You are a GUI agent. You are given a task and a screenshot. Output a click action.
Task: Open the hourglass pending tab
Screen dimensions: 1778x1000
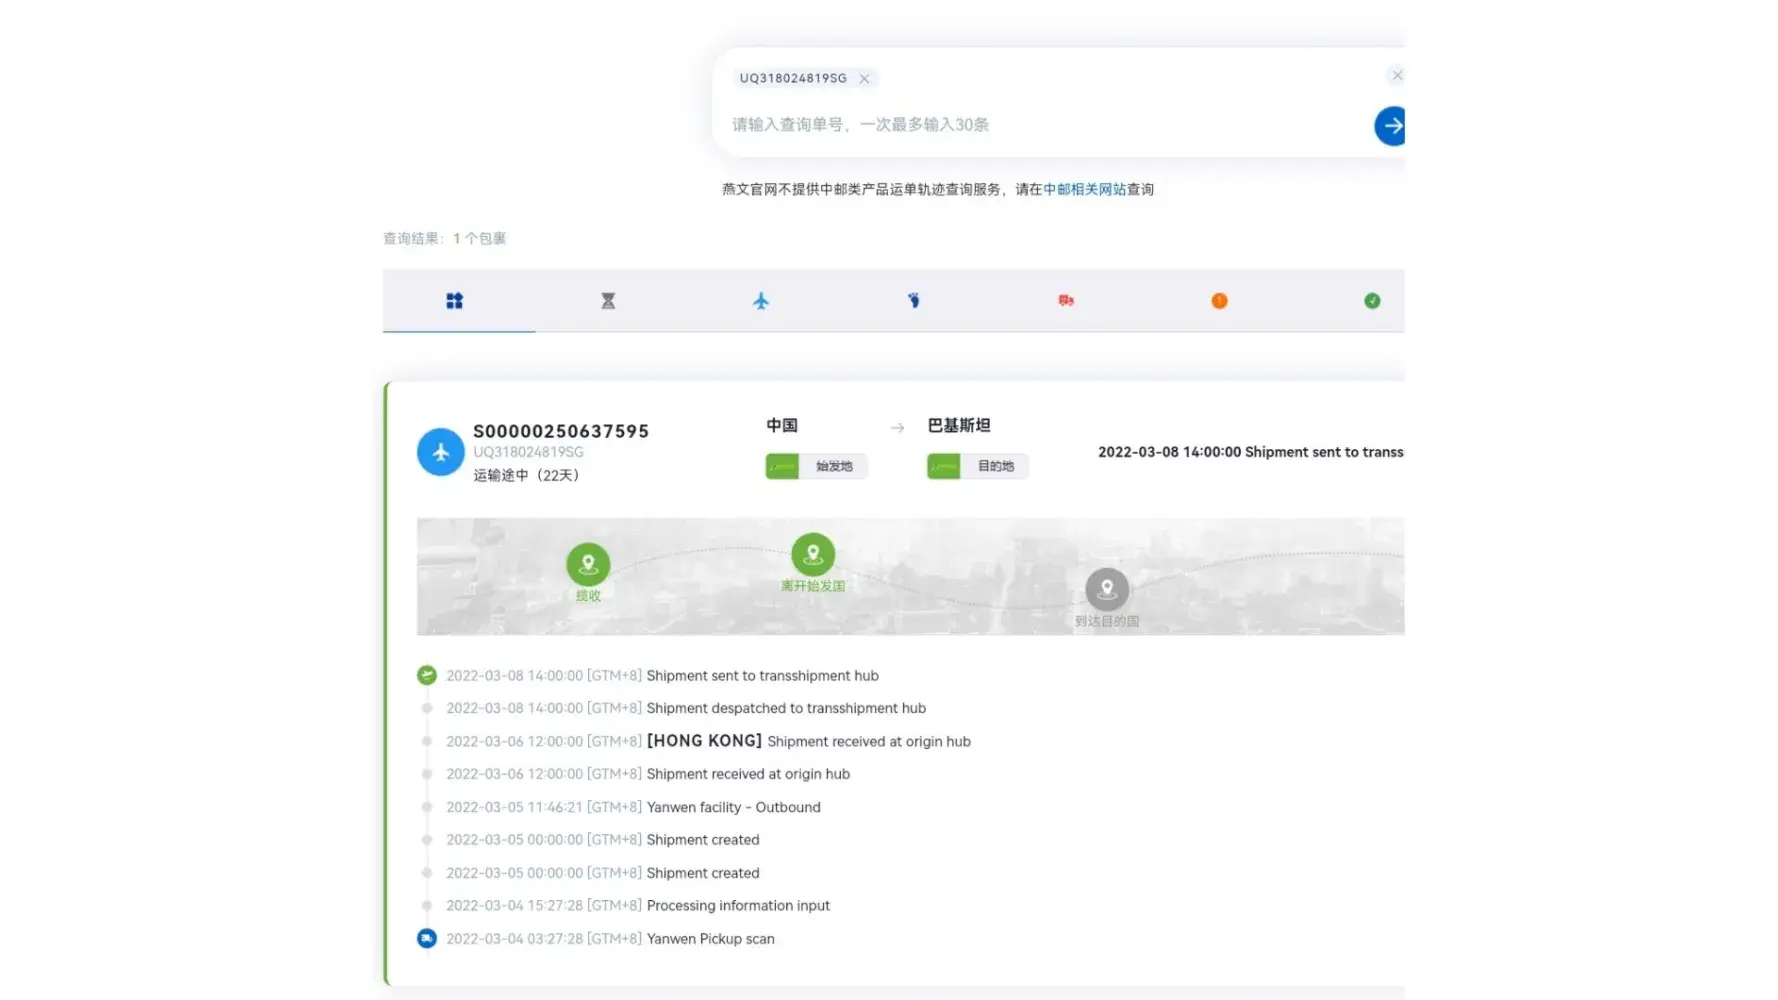coord(608,301)
